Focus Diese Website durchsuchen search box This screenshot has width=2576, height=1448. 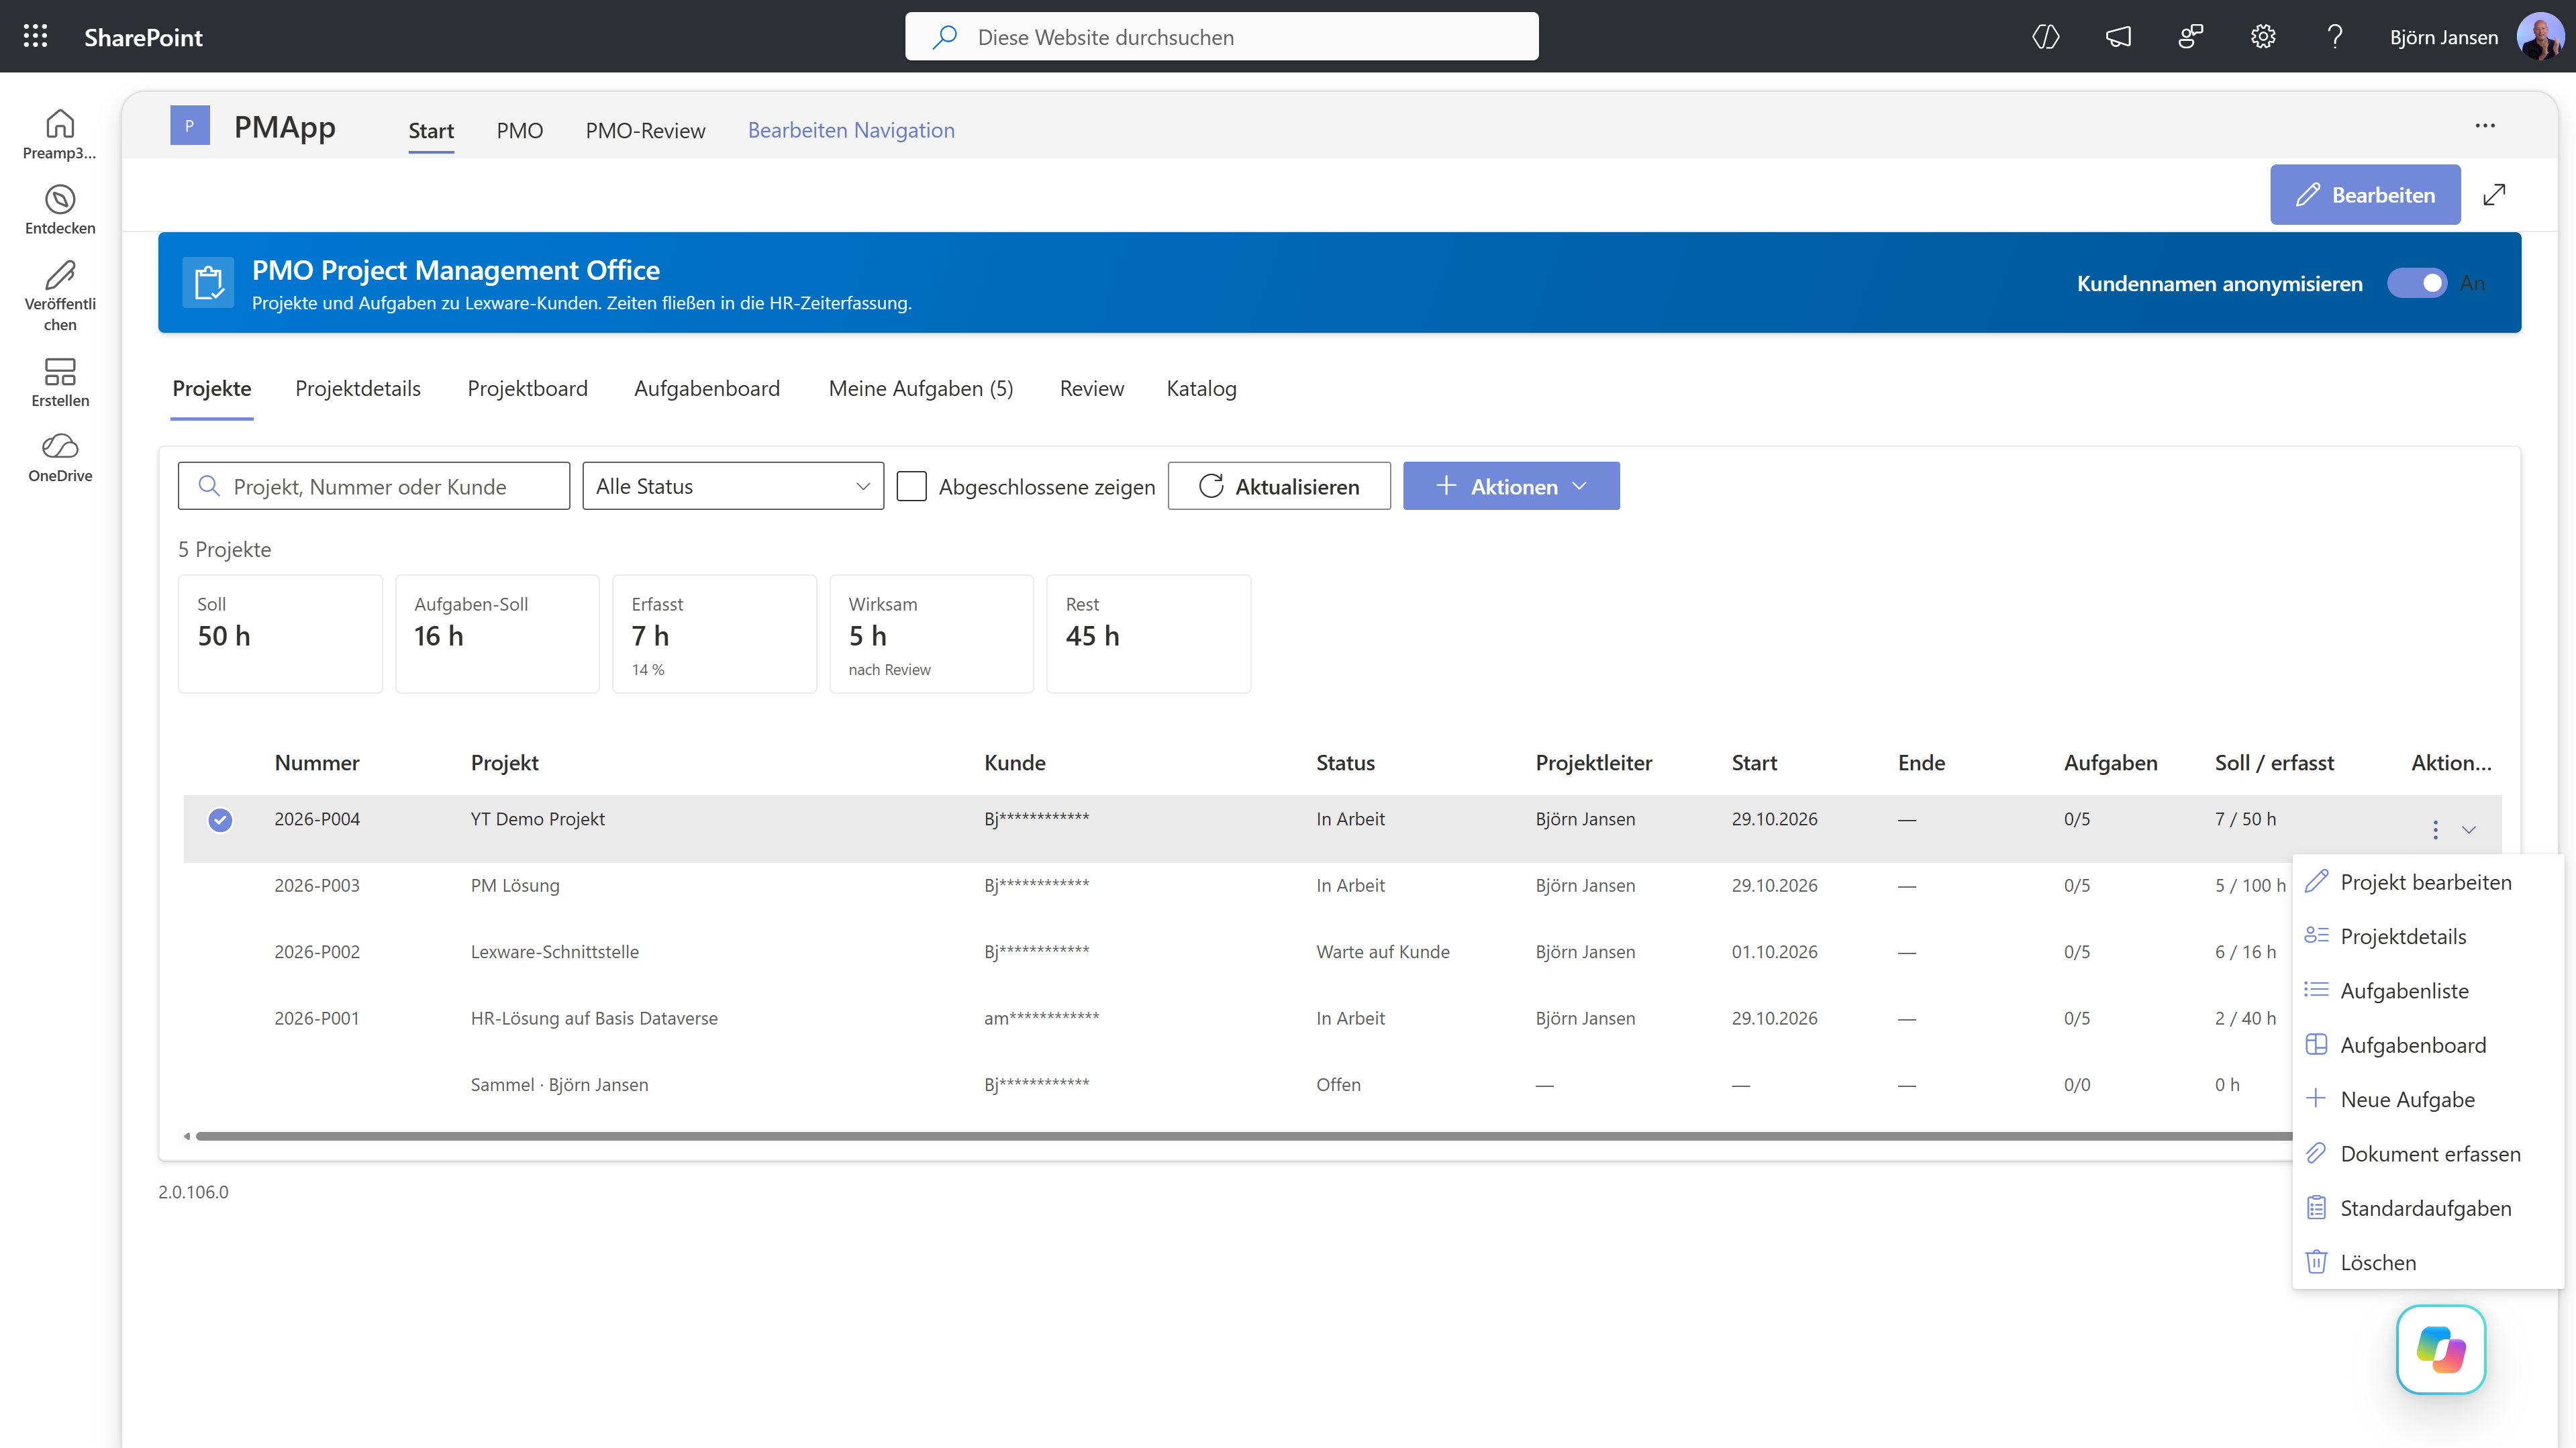1222,37
